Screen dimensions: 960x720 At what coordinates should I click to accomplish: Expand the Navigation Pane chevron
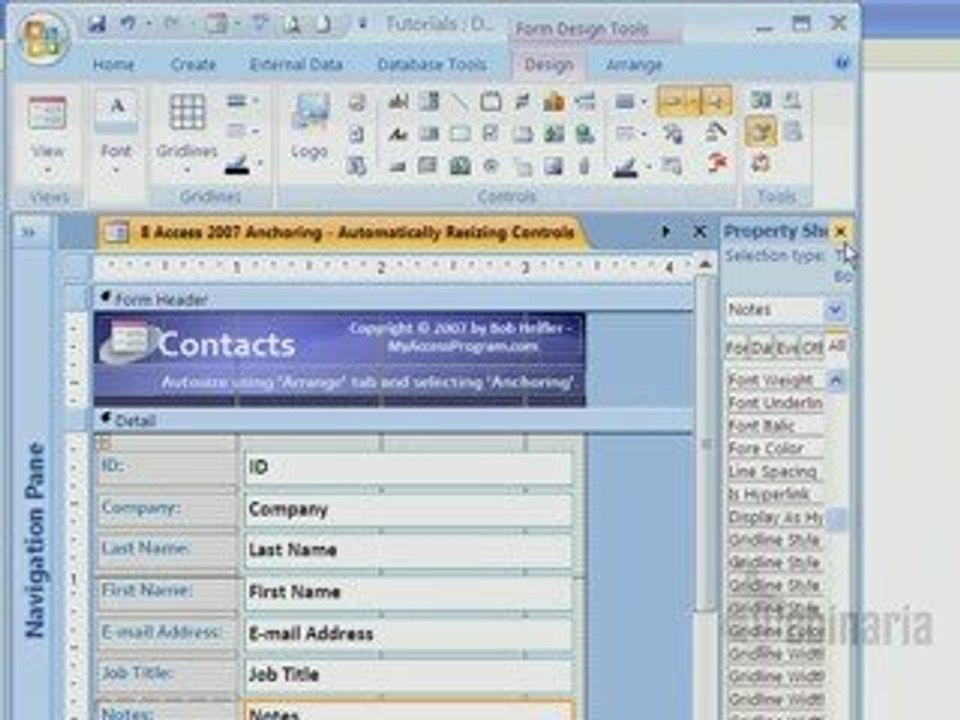tap(29, 232)
